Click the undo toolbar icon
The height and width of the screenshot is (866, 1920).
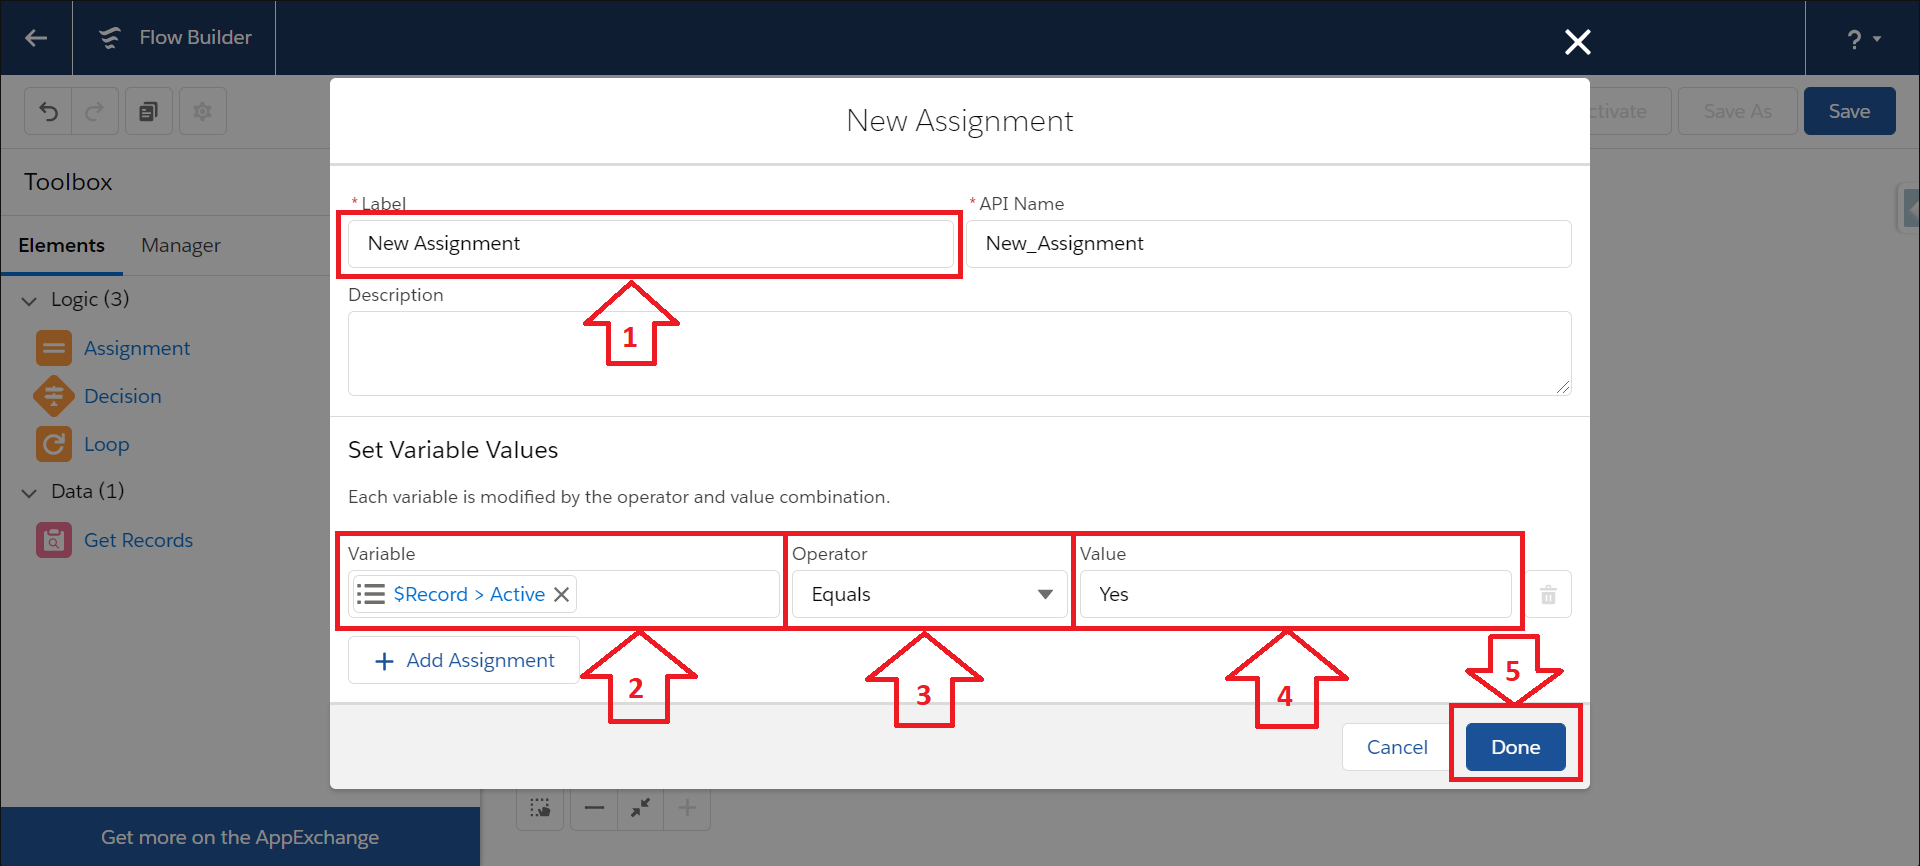[48, 111]
